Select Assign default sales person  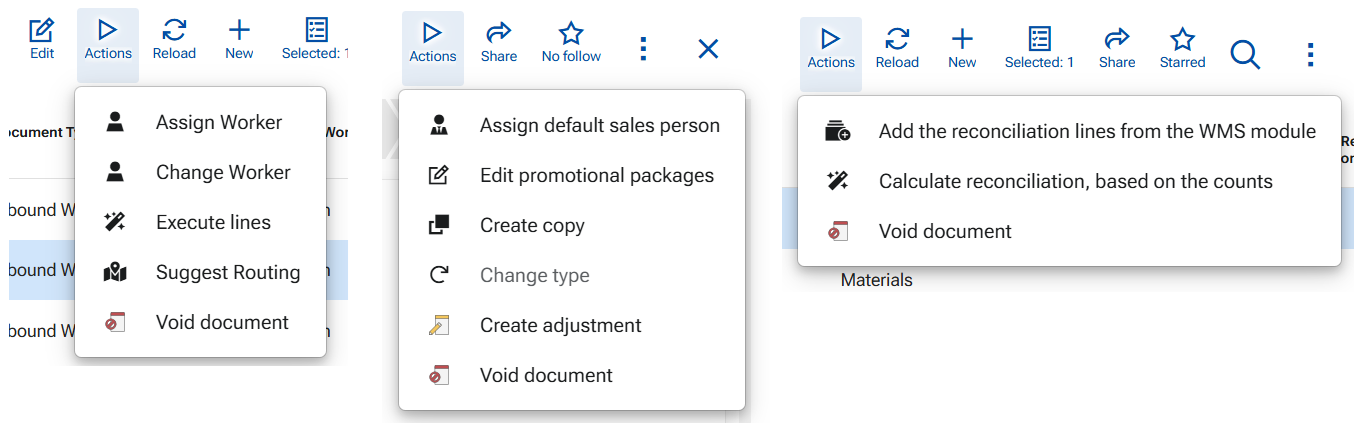point(599,126)
